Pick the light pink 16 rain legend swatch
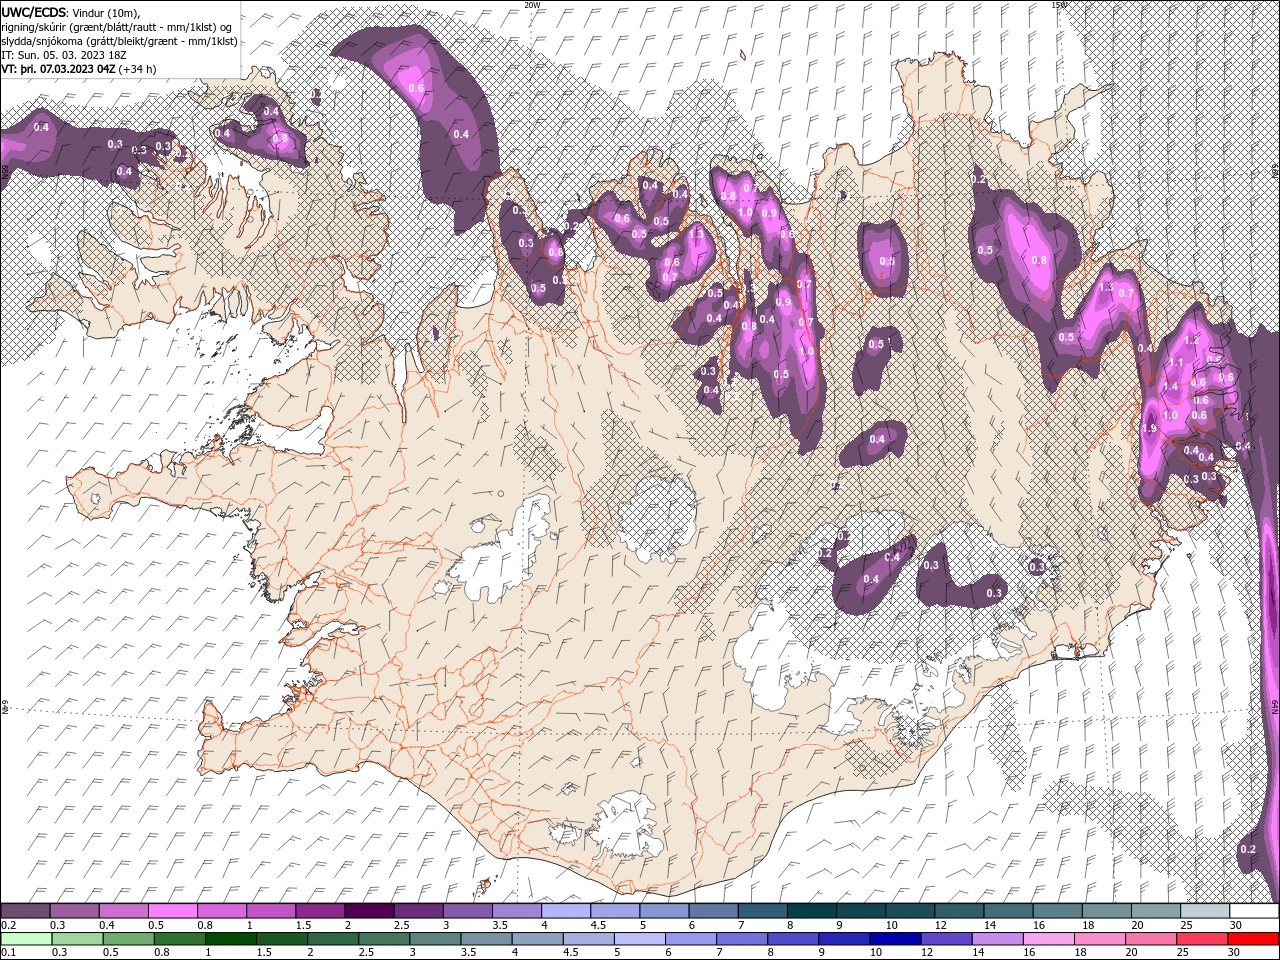Screen dimensions: 1280x960 (x=1047, y=938)
